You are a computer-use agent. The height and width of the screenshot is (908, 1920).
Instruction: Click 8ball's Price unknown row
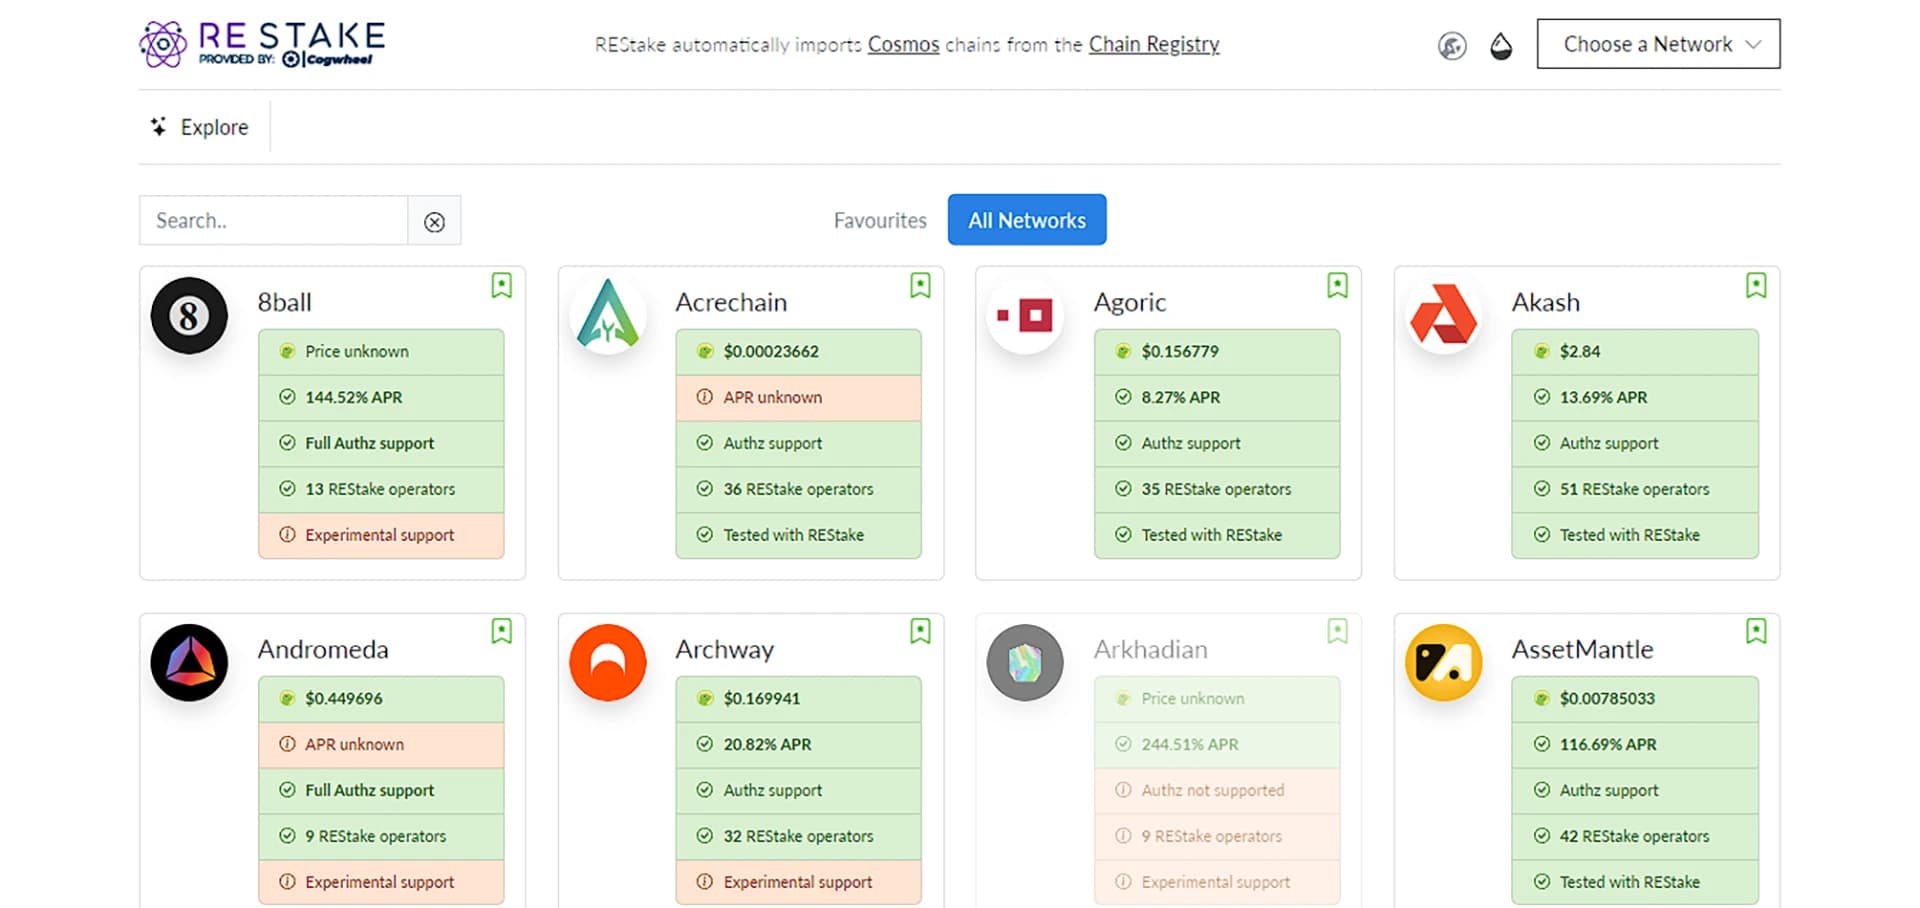click(x=381, y=352)
